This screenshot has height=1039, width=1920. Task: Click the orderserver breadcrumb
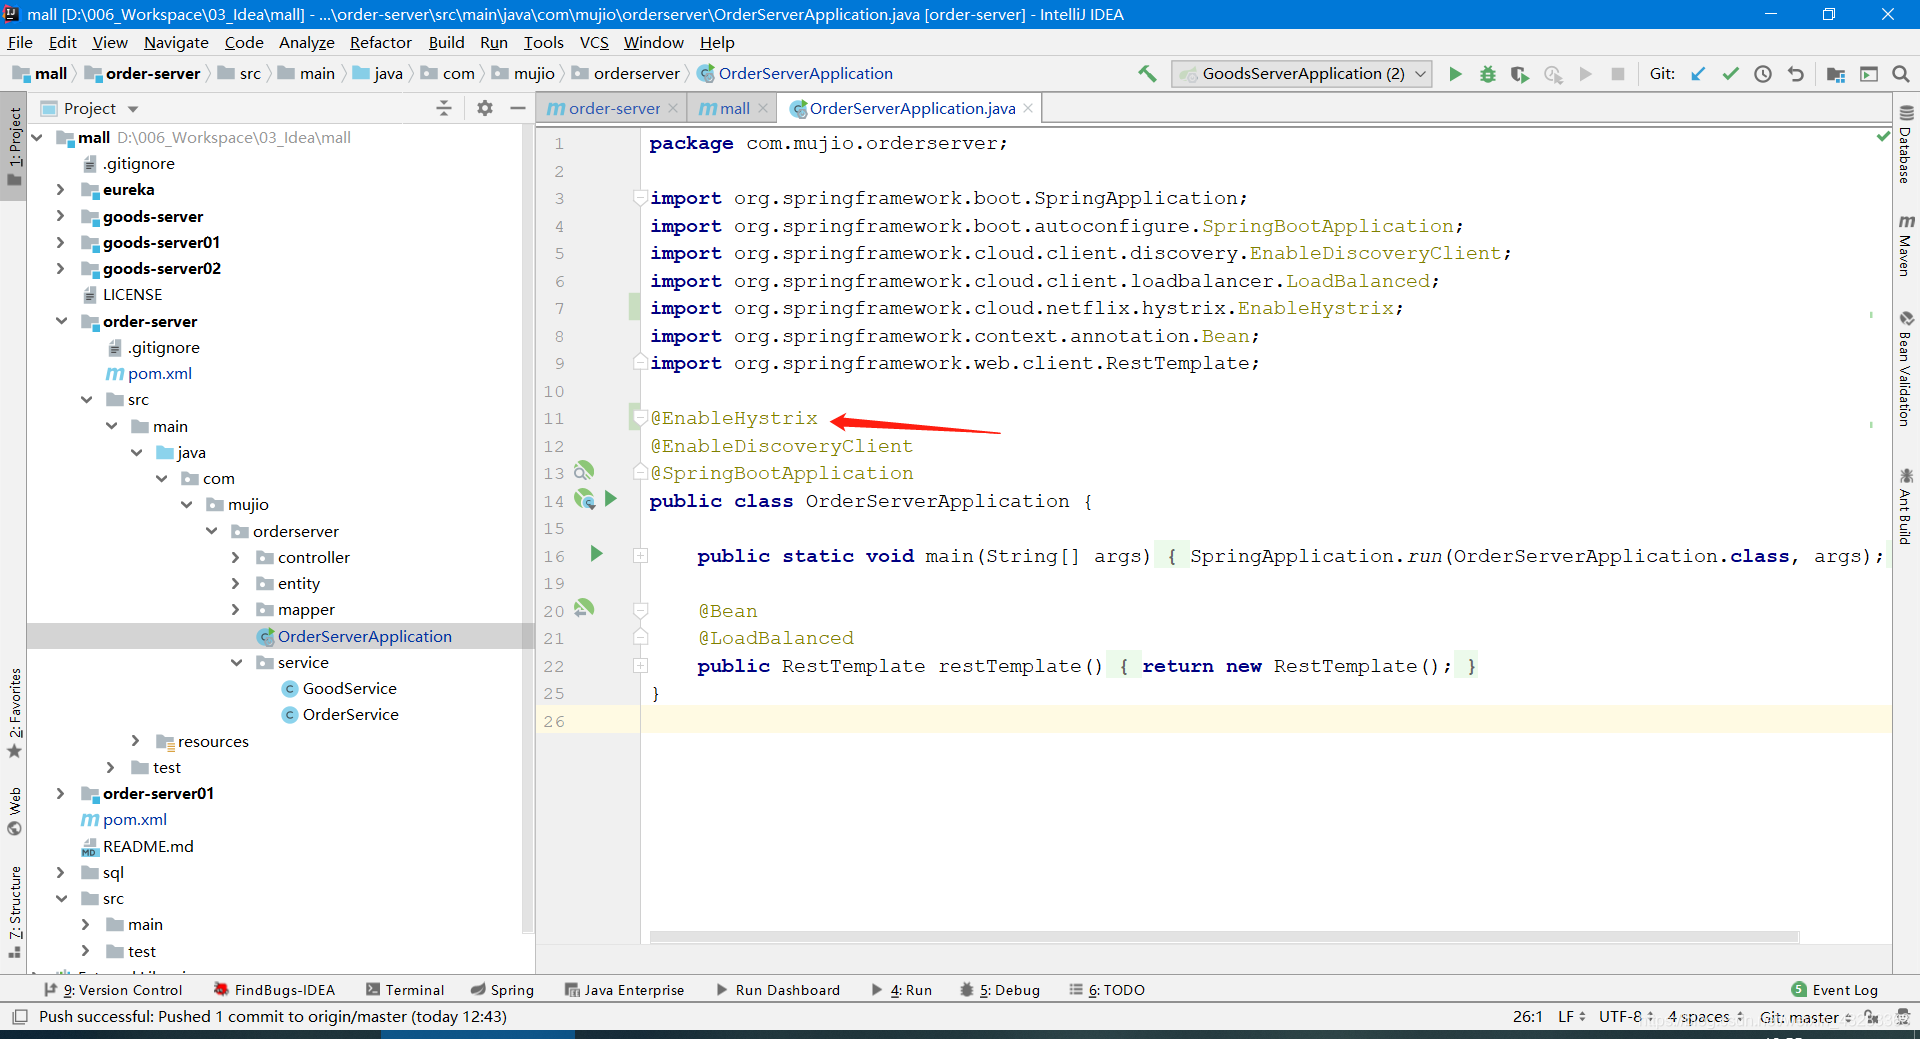click(x=636, y=73)
